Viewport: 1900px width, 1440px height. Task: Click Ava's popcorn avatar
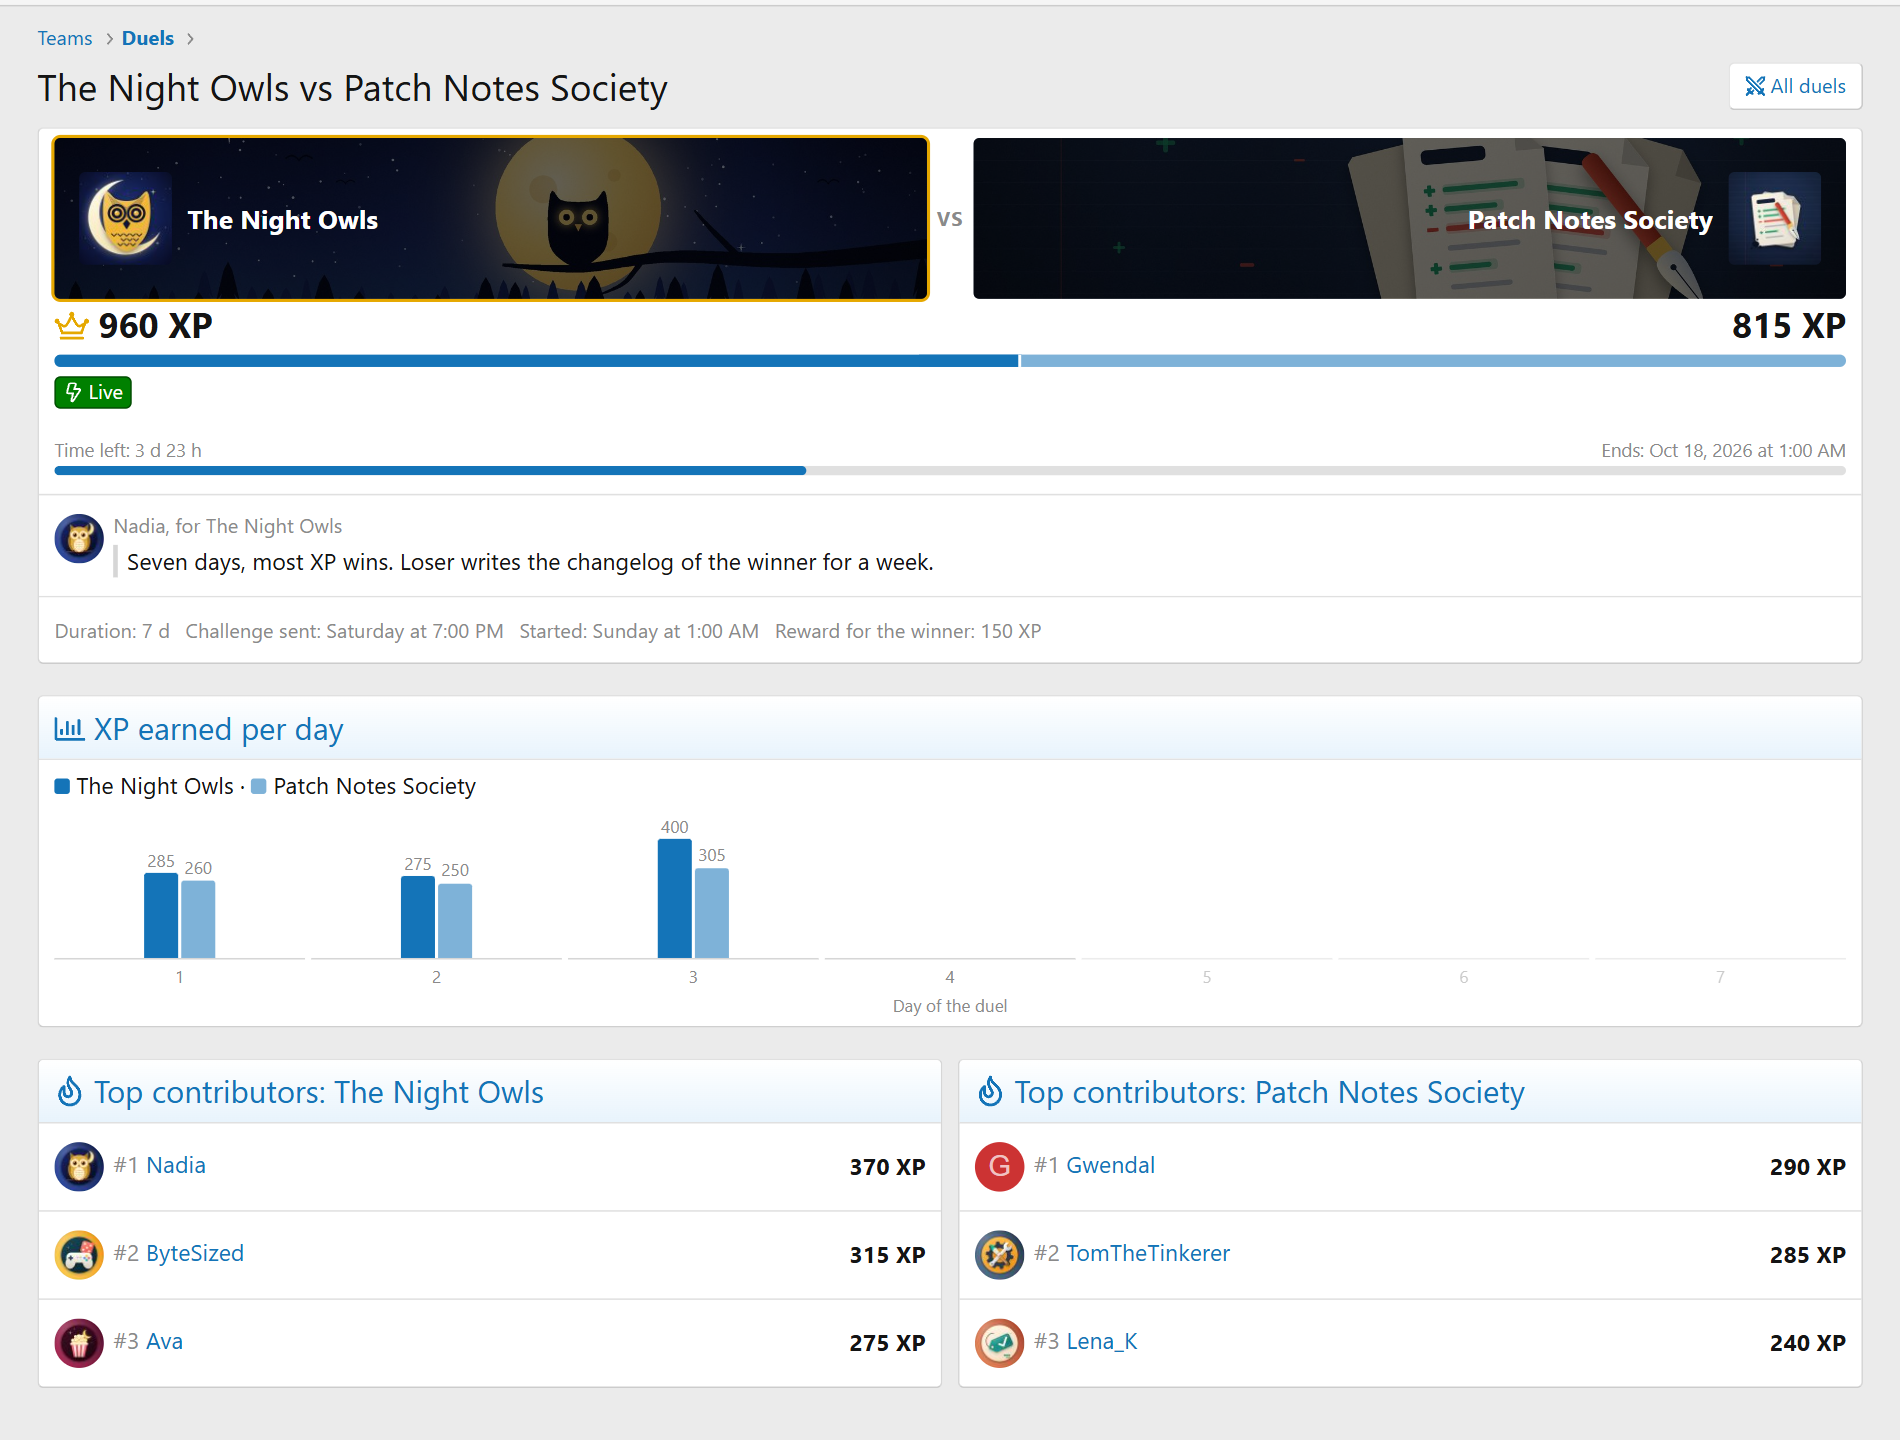[79, 1343]
